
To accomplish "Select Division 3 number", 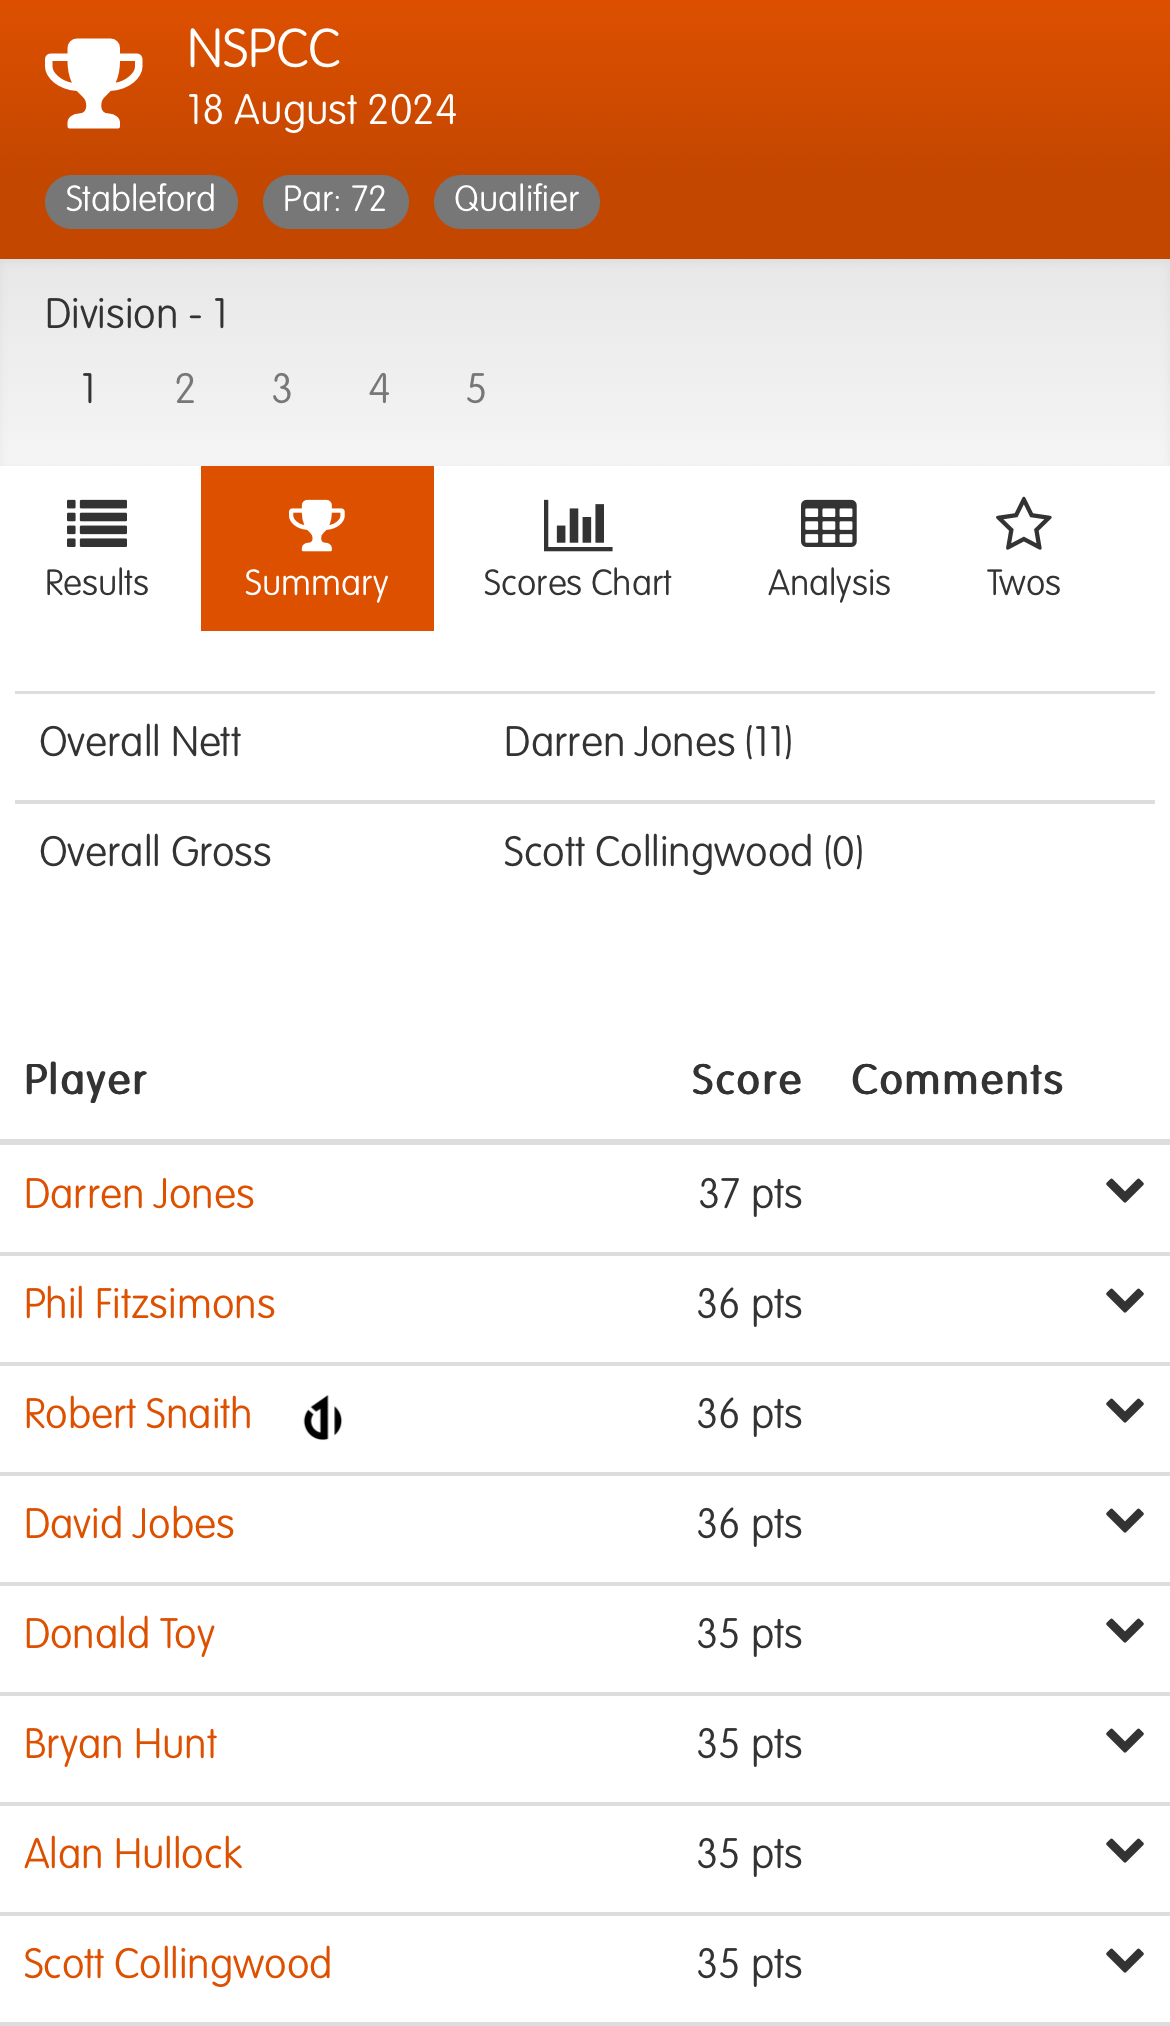I will coord(282,389).
